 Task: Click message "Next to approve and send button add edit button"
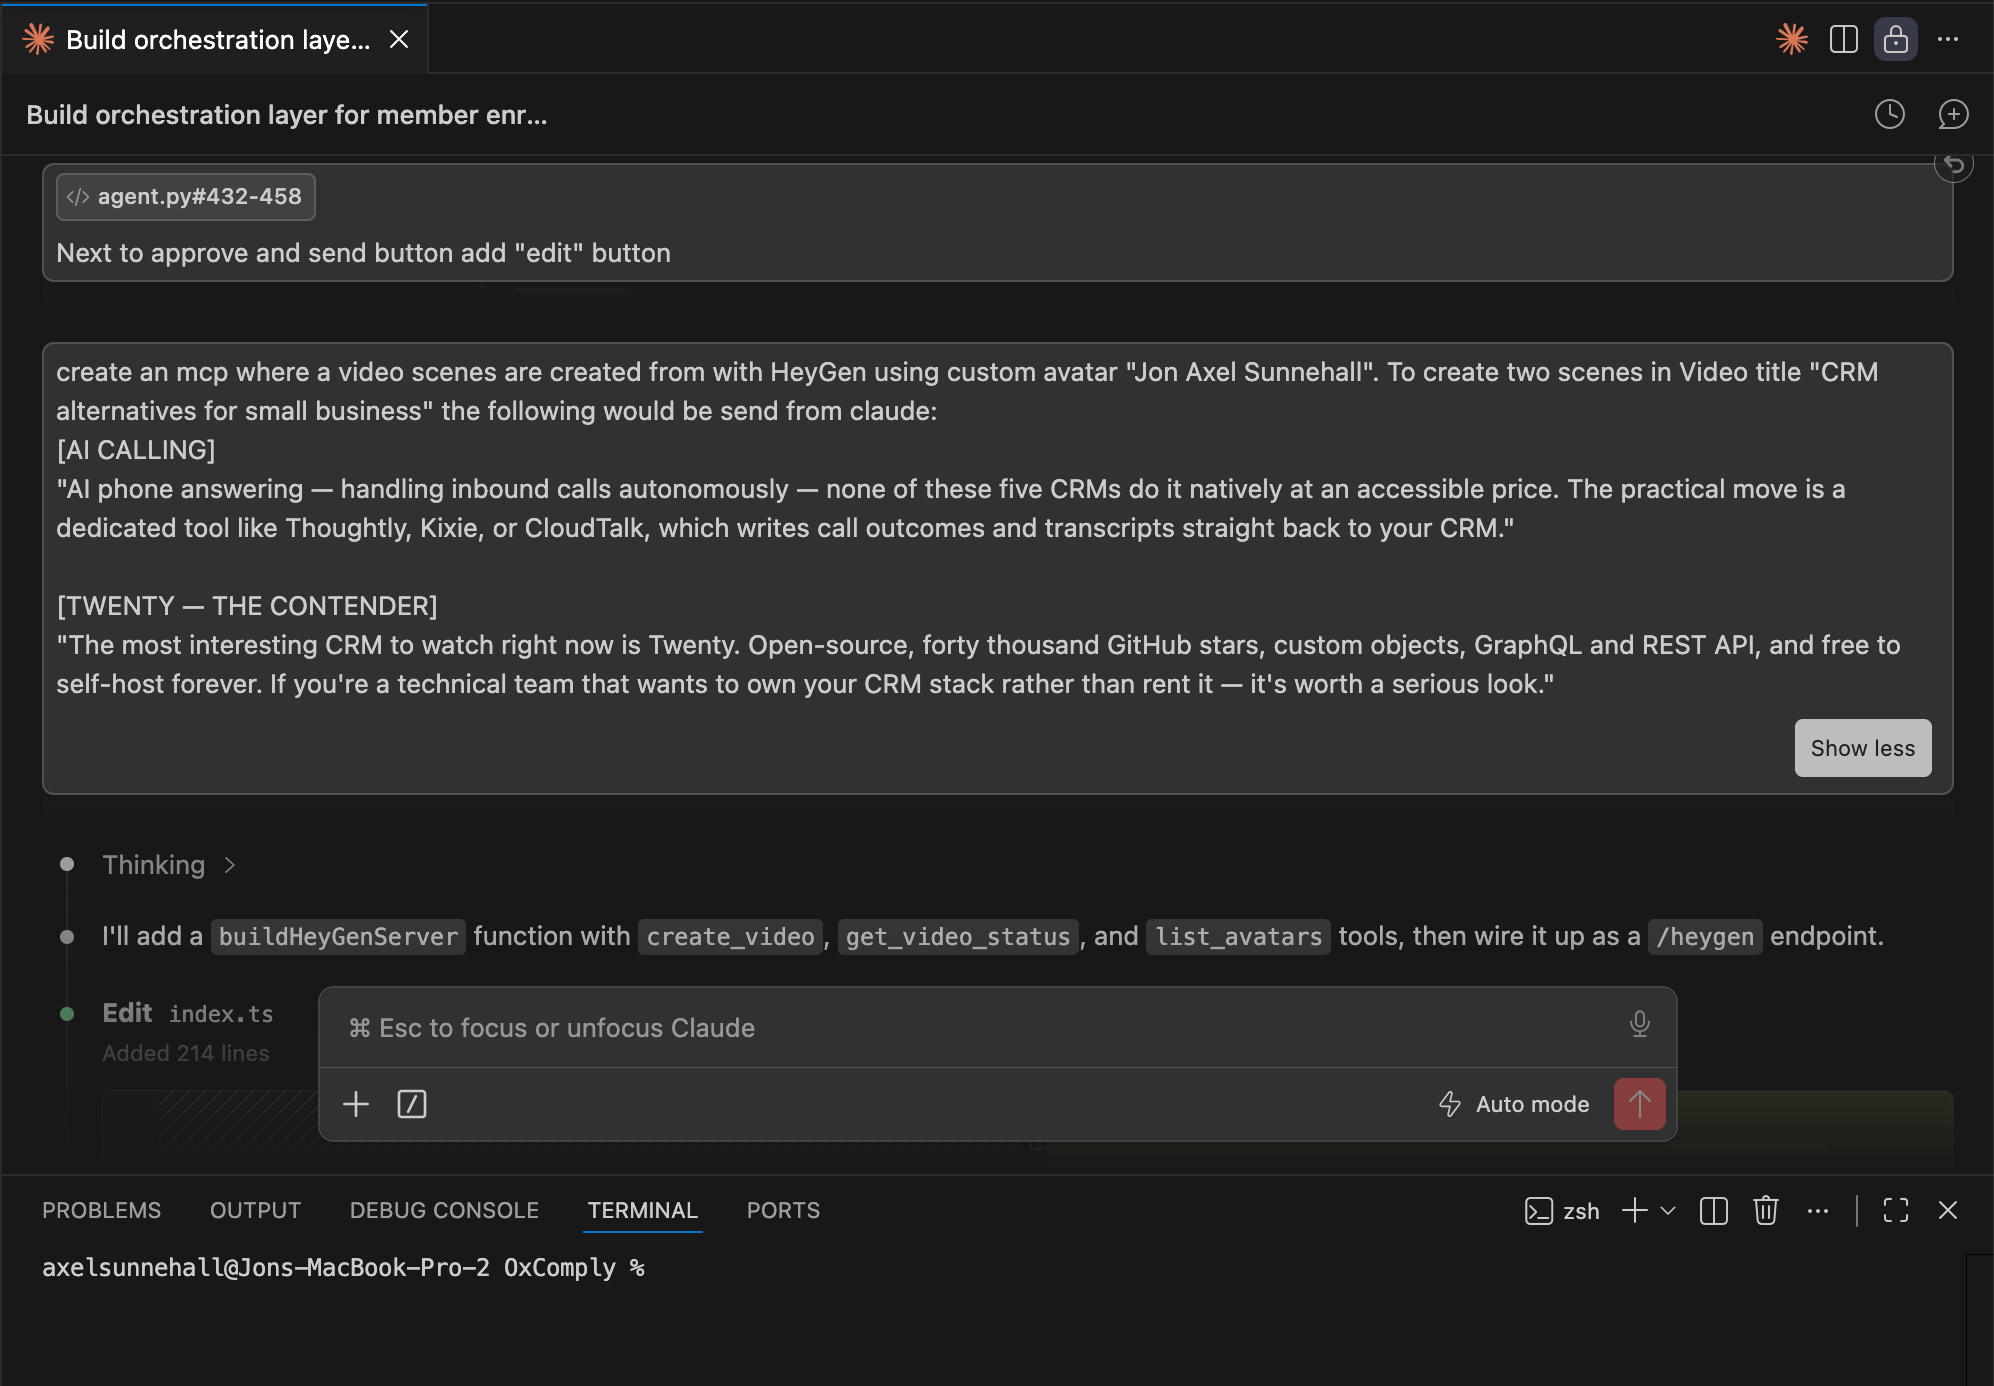tap(363, 253)
